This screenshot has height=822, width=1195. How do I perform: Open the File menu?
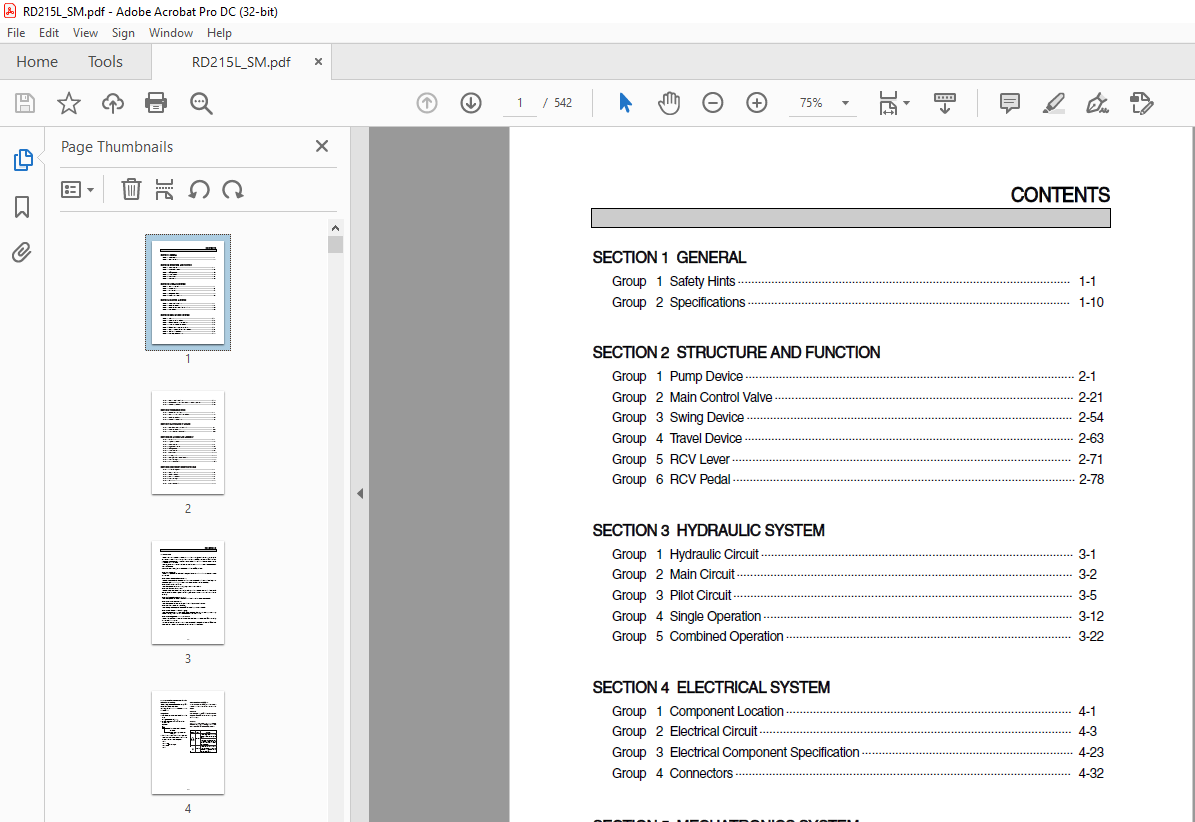click(16, 33)
